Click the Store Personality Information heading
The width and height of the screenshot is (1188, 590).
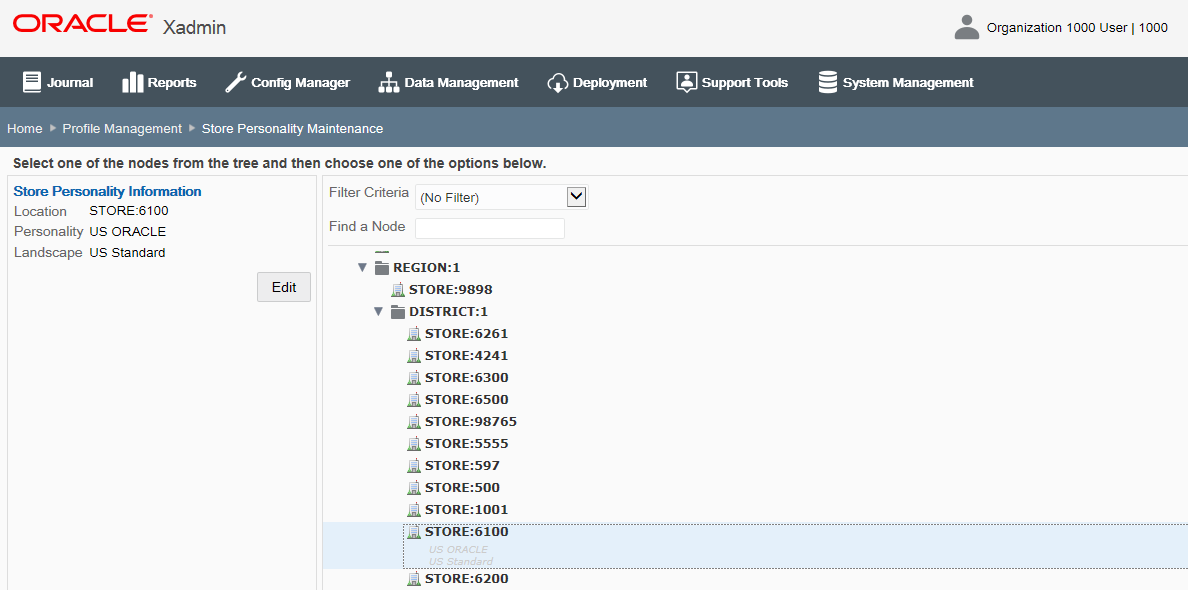click(108, 191)
